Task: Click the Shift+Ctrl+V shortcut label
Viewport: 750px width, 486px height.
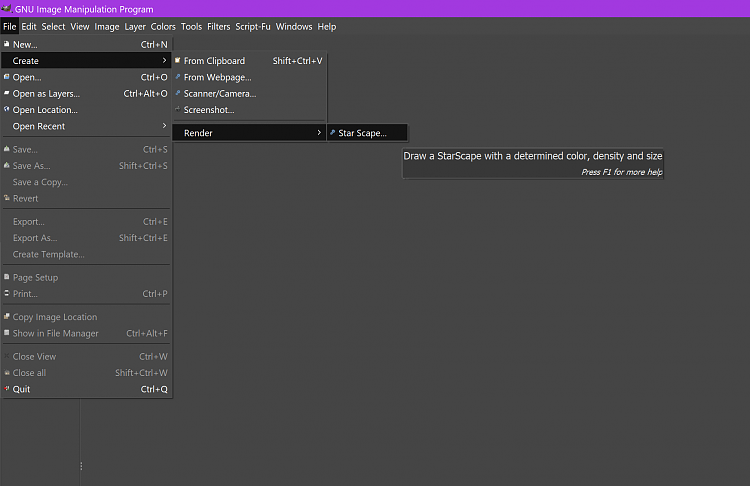Action: pos(298,61)
